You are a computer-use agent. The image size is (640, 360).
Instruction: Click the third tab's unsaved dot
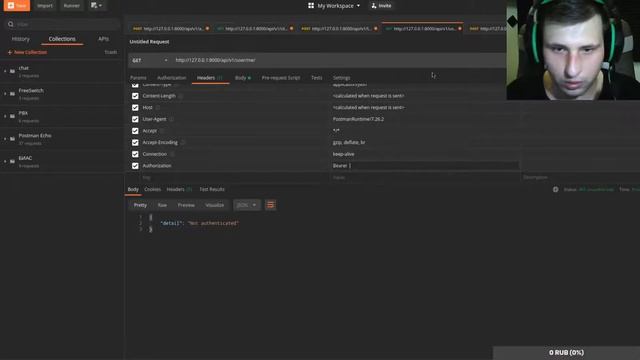click(376, 29)
